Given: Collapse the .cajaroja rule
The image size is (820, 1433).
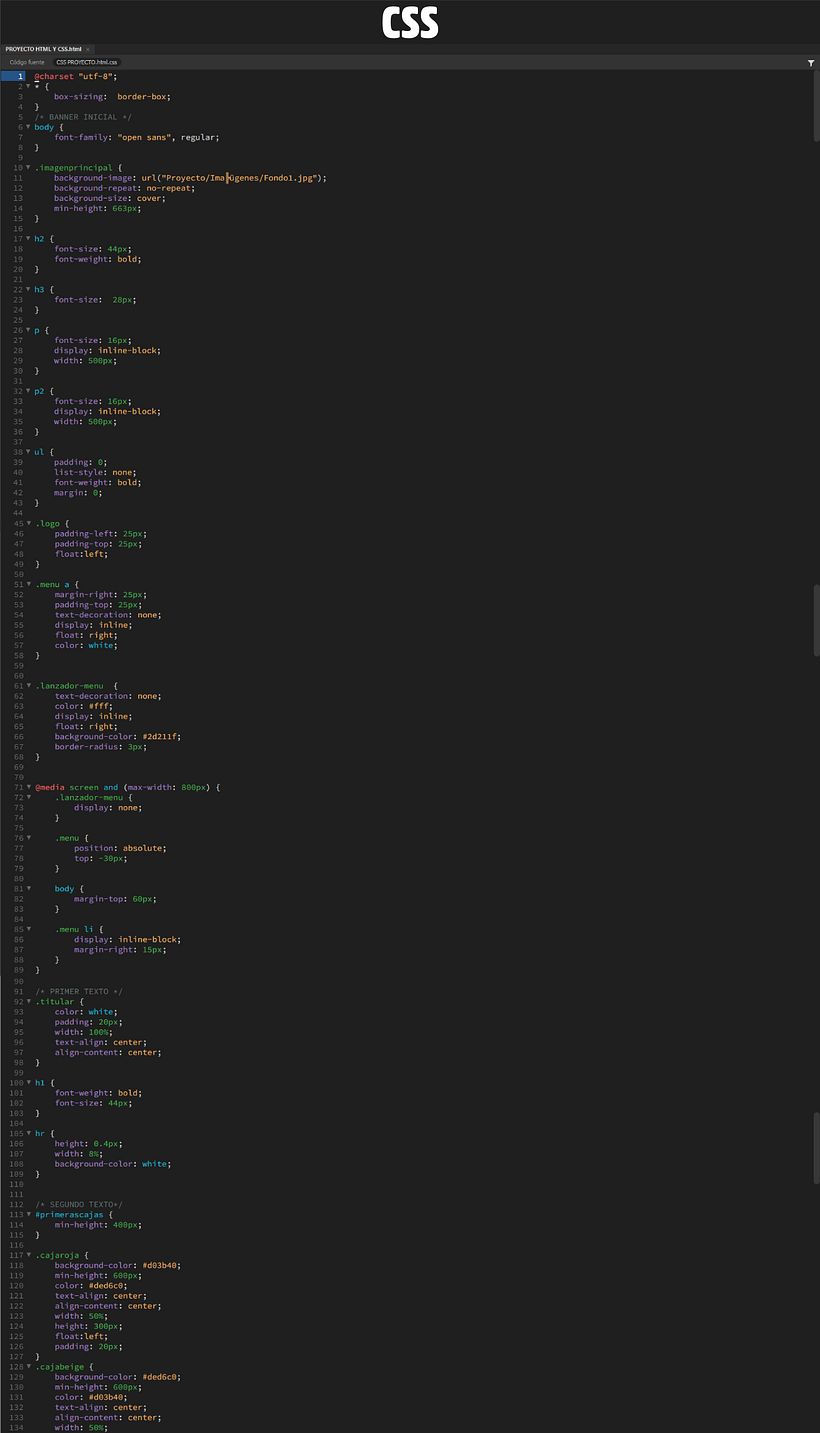Looking at the screenshot, I should pos(28,1254).
